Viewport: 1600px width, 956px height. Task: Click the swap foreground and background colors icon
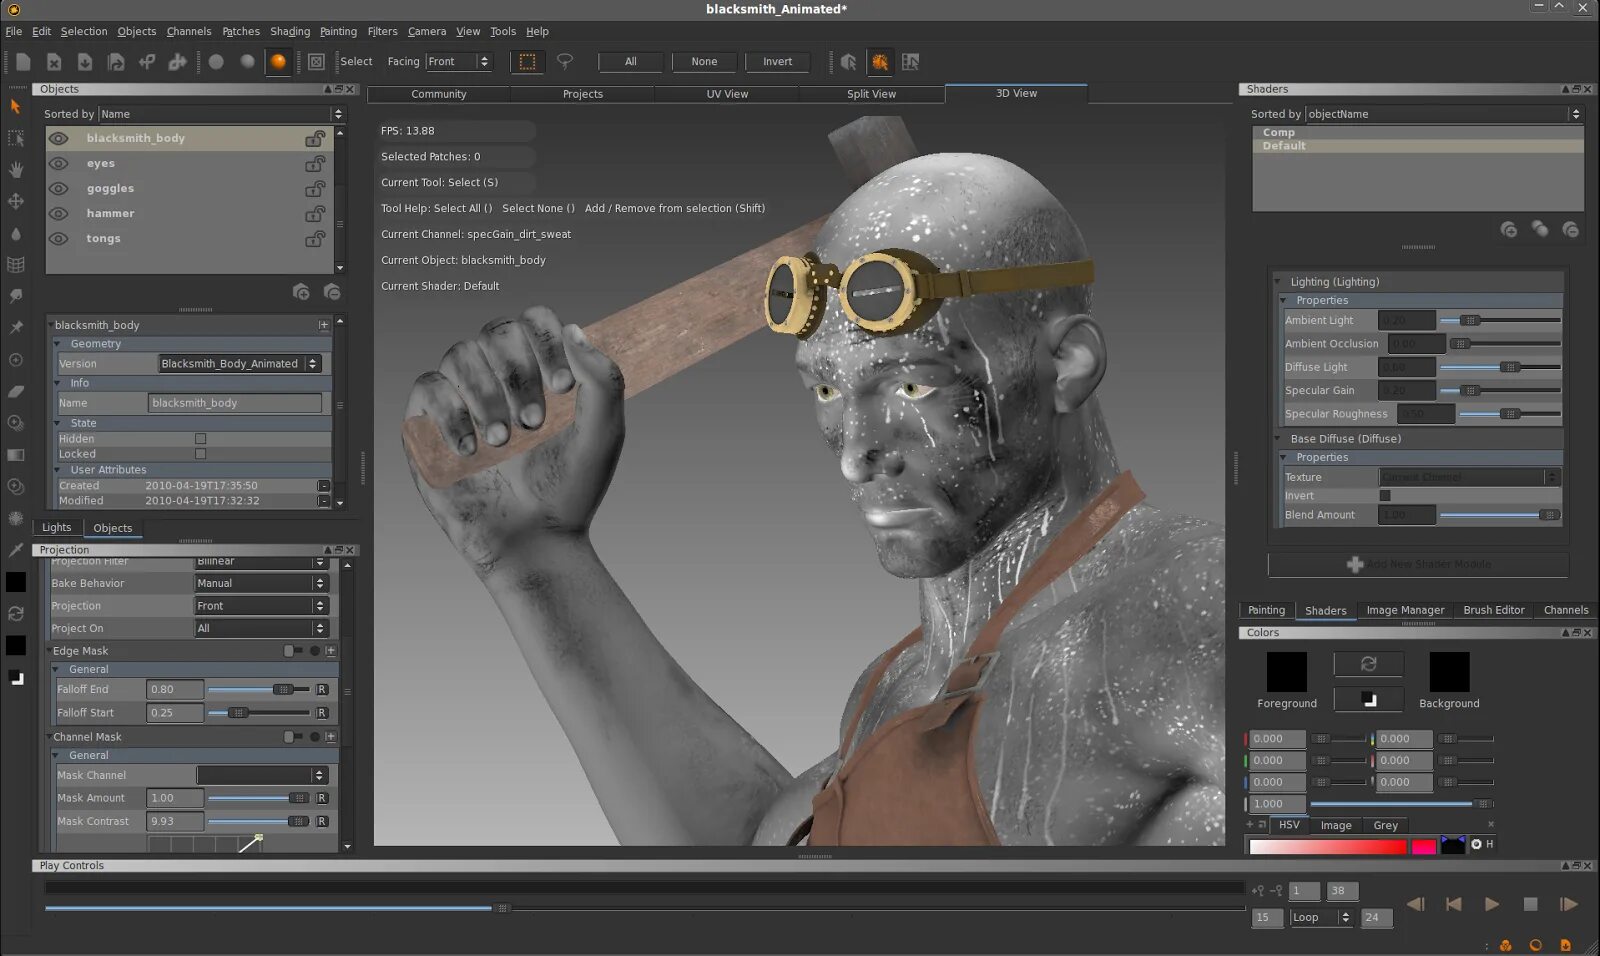tap(1368, 664)
